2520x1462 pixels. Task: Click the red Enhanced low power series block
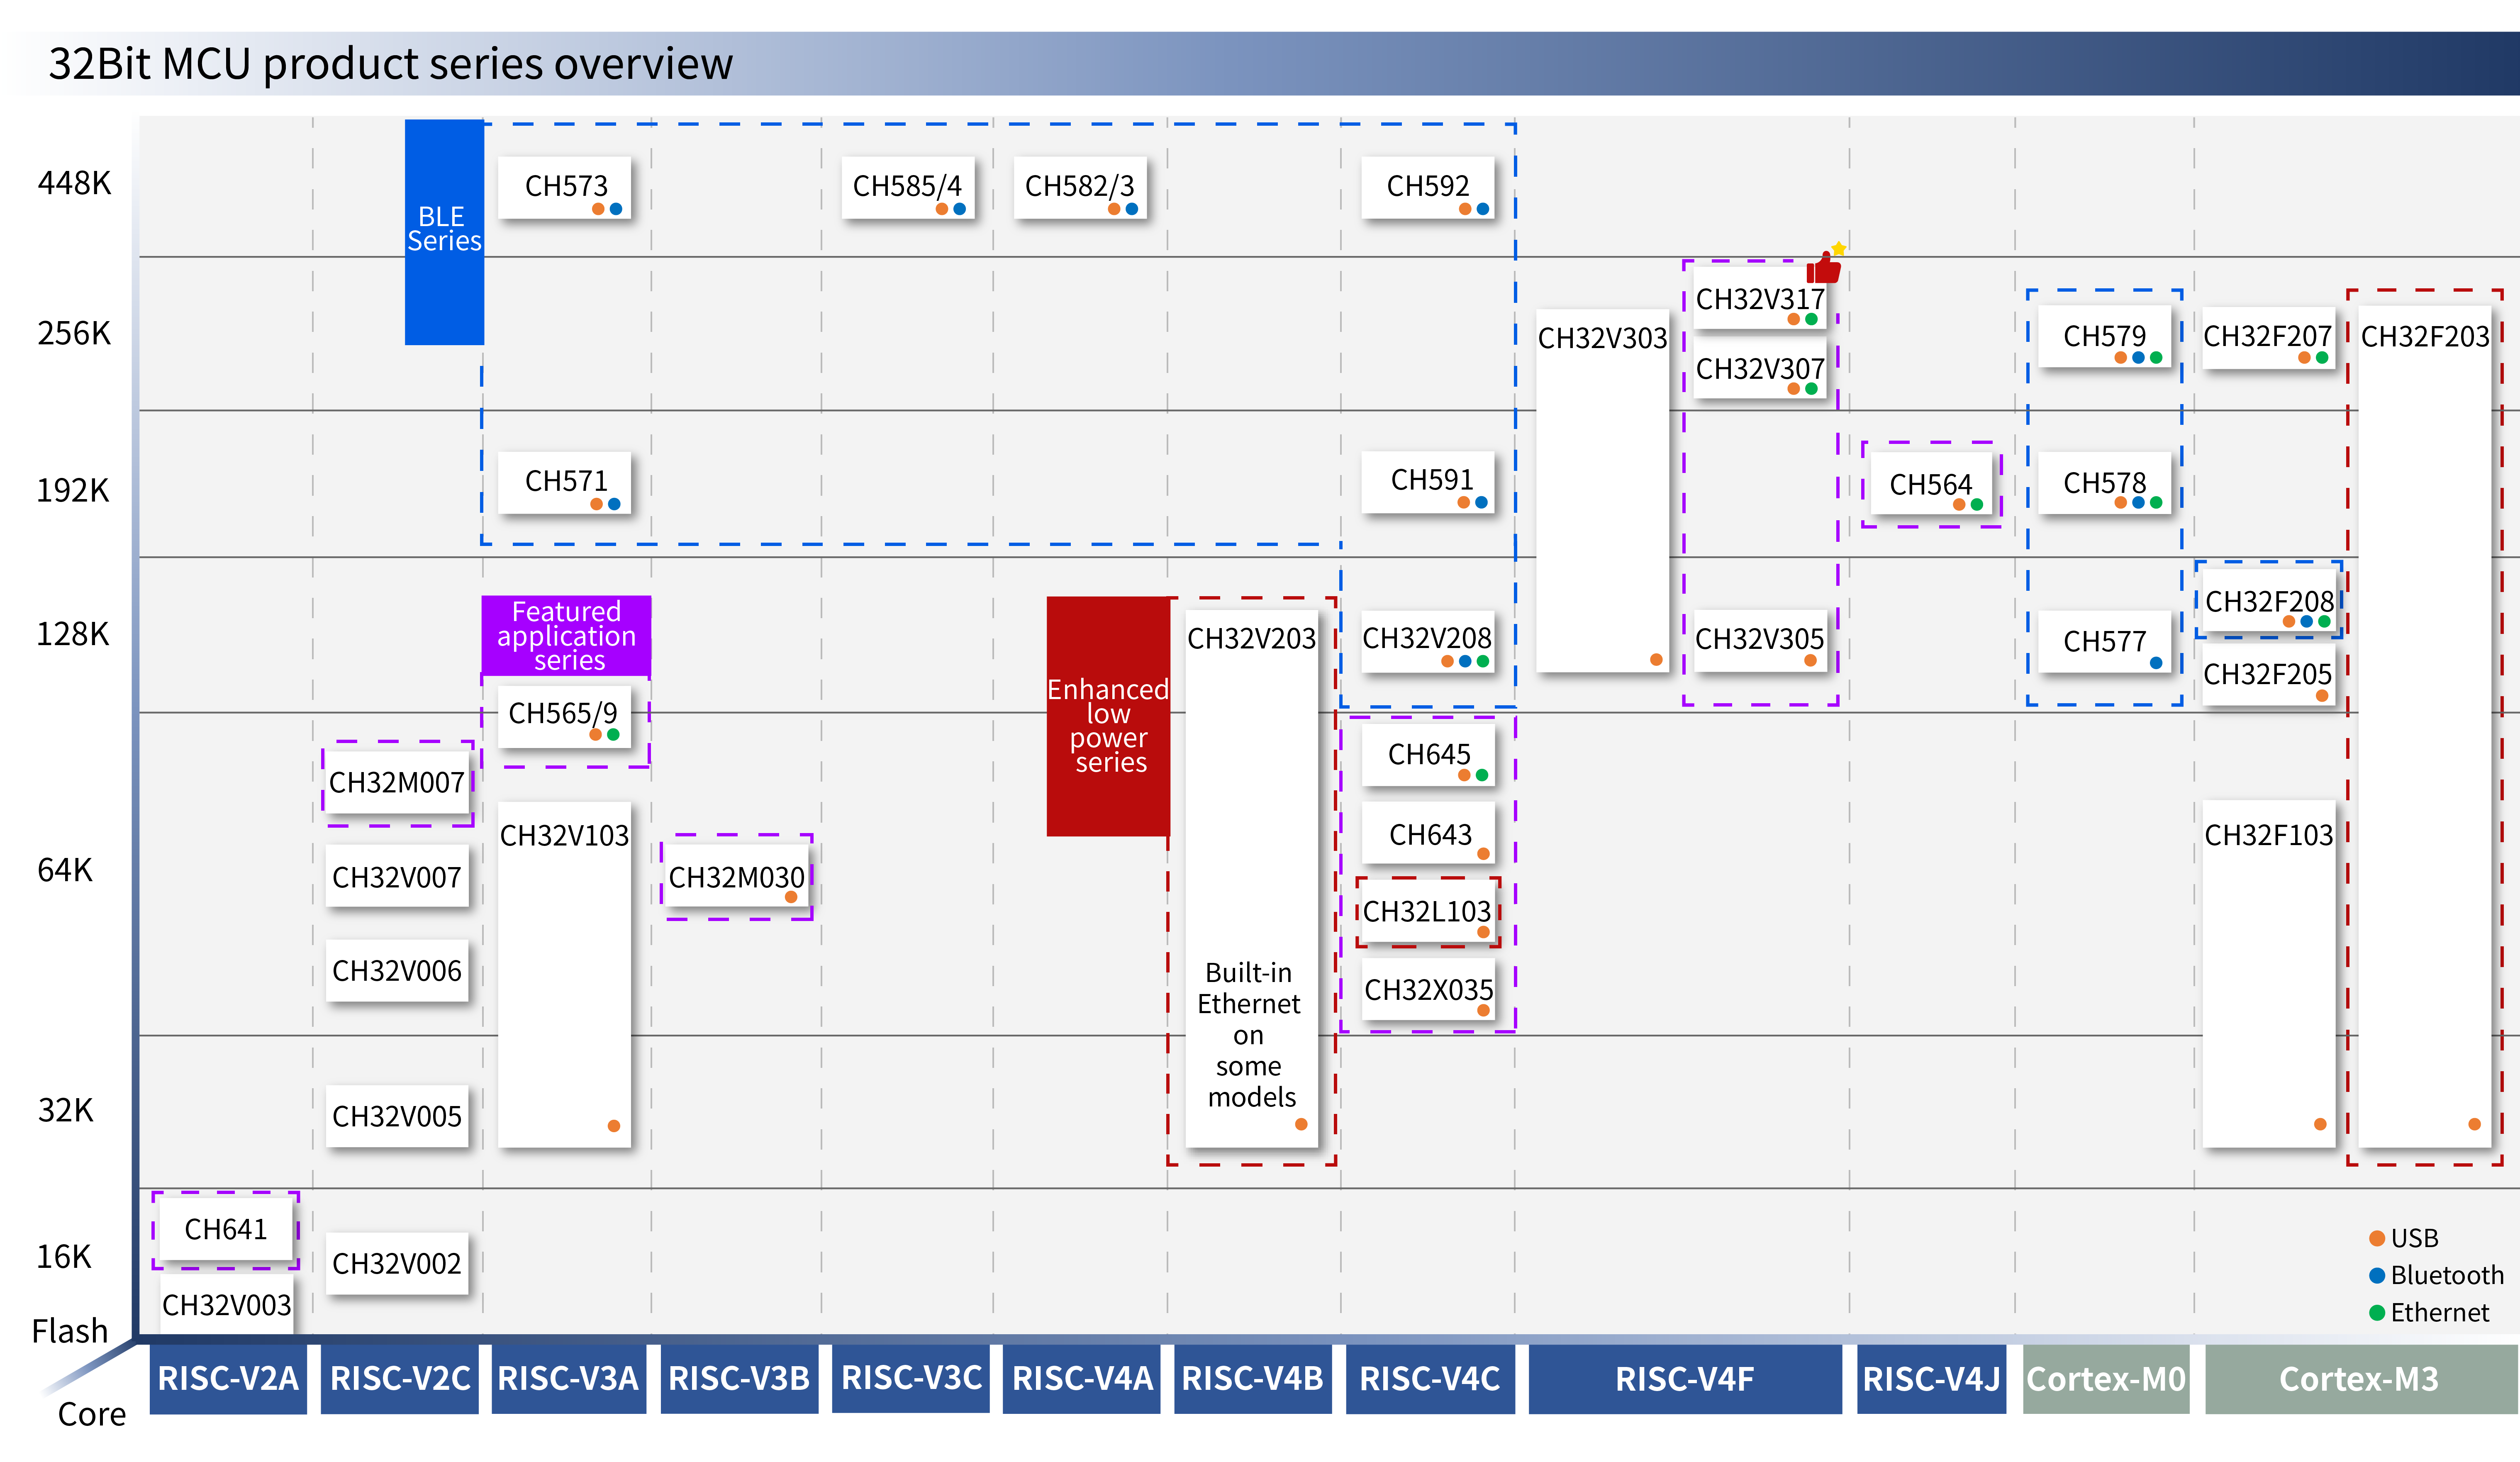1108,716
